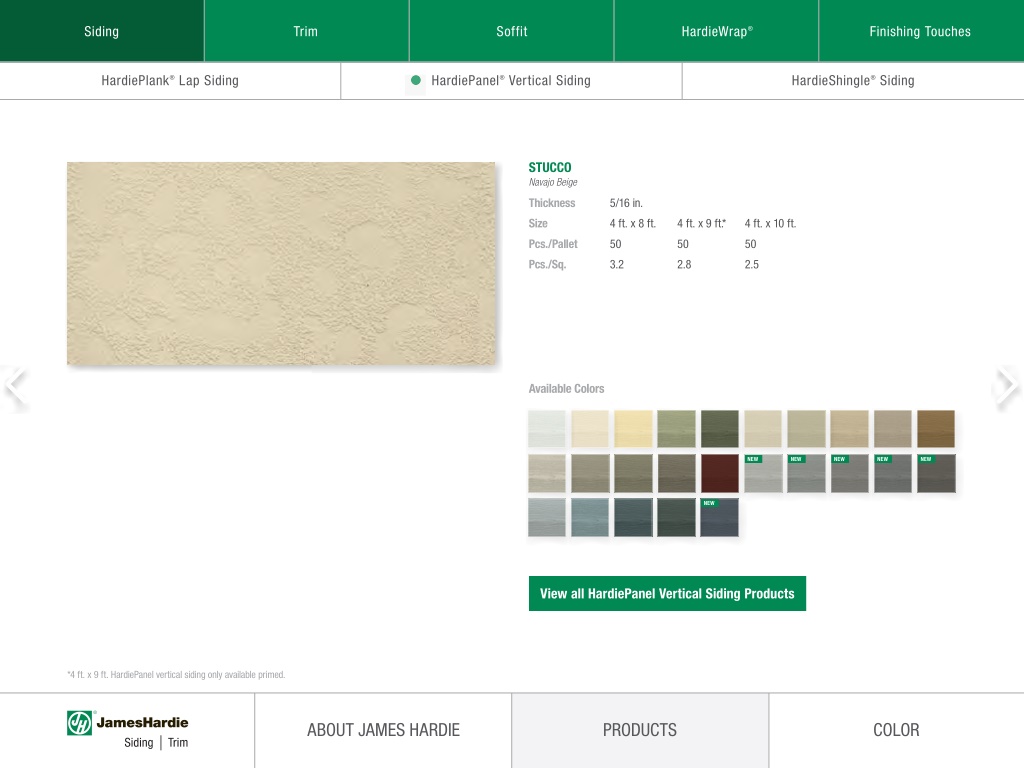Screen dimensions: 1024x768
Task: Click the primed-only footnote text
Action: (176, 675)
